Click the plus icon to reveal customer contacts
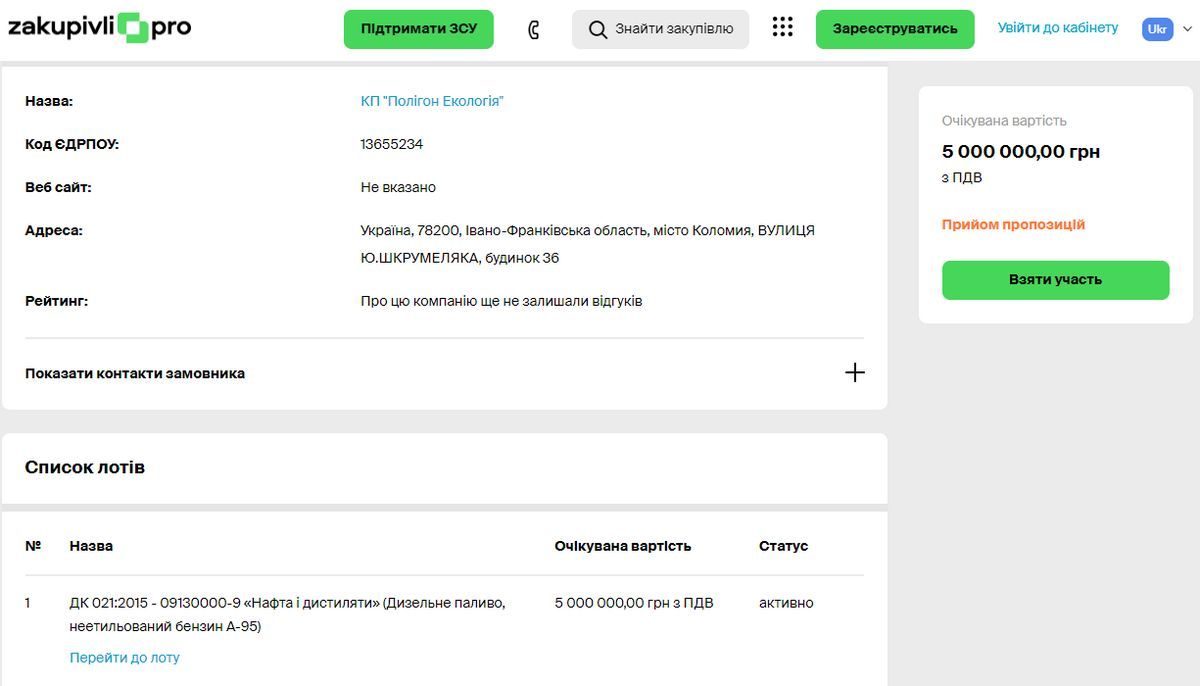Viewport: 1200px width, 686px height. point(855,372)
